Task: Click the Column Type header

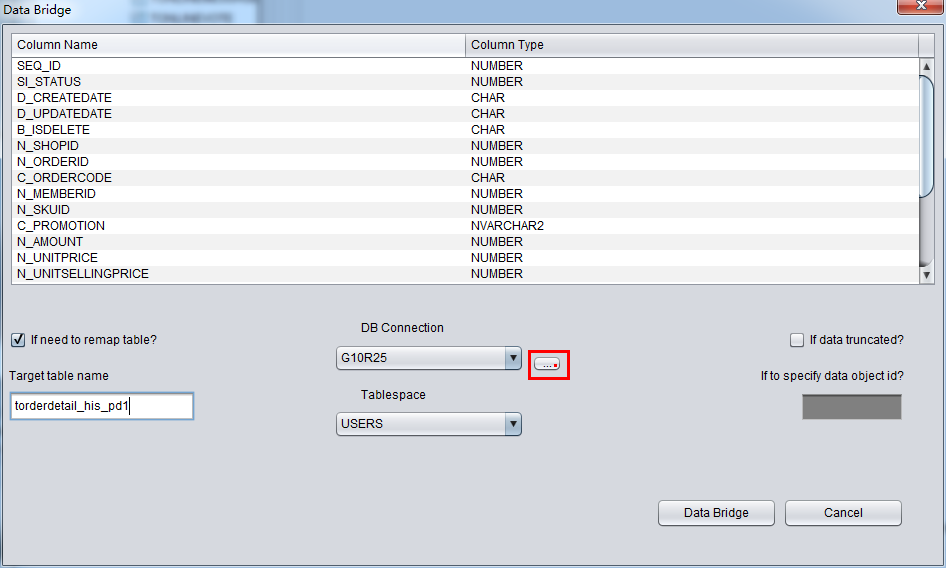Action: pos(690,45)
